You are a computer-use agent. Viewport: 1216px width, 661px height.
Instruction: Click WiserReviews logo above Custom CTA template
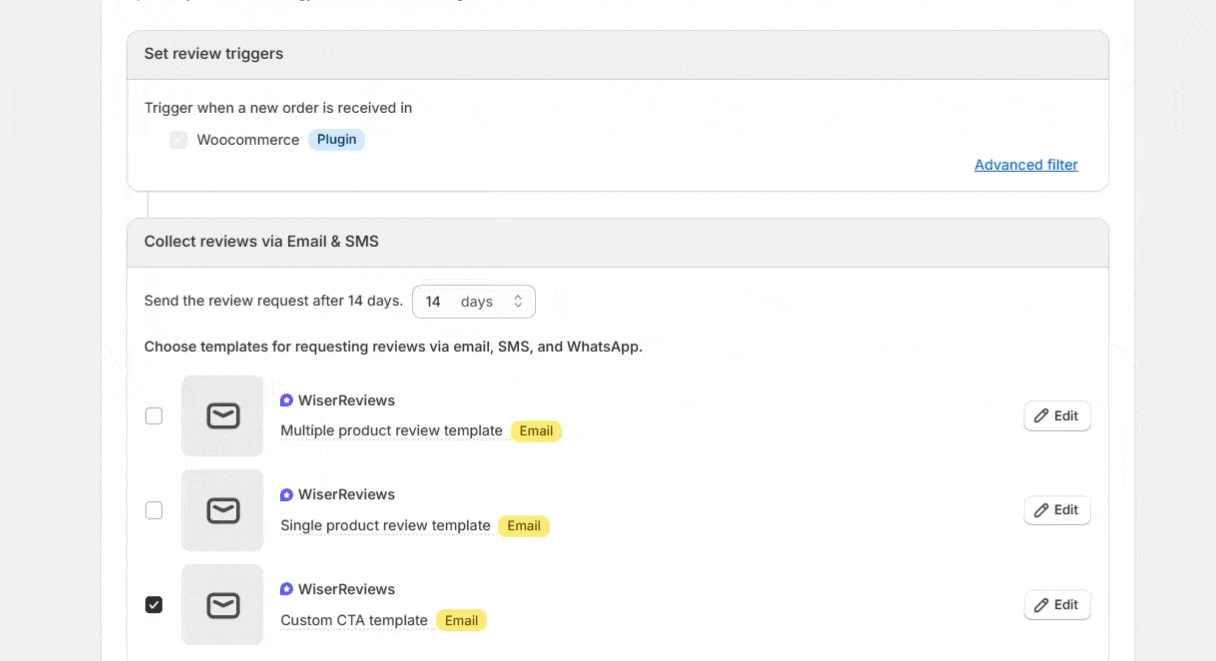point(287,589)
